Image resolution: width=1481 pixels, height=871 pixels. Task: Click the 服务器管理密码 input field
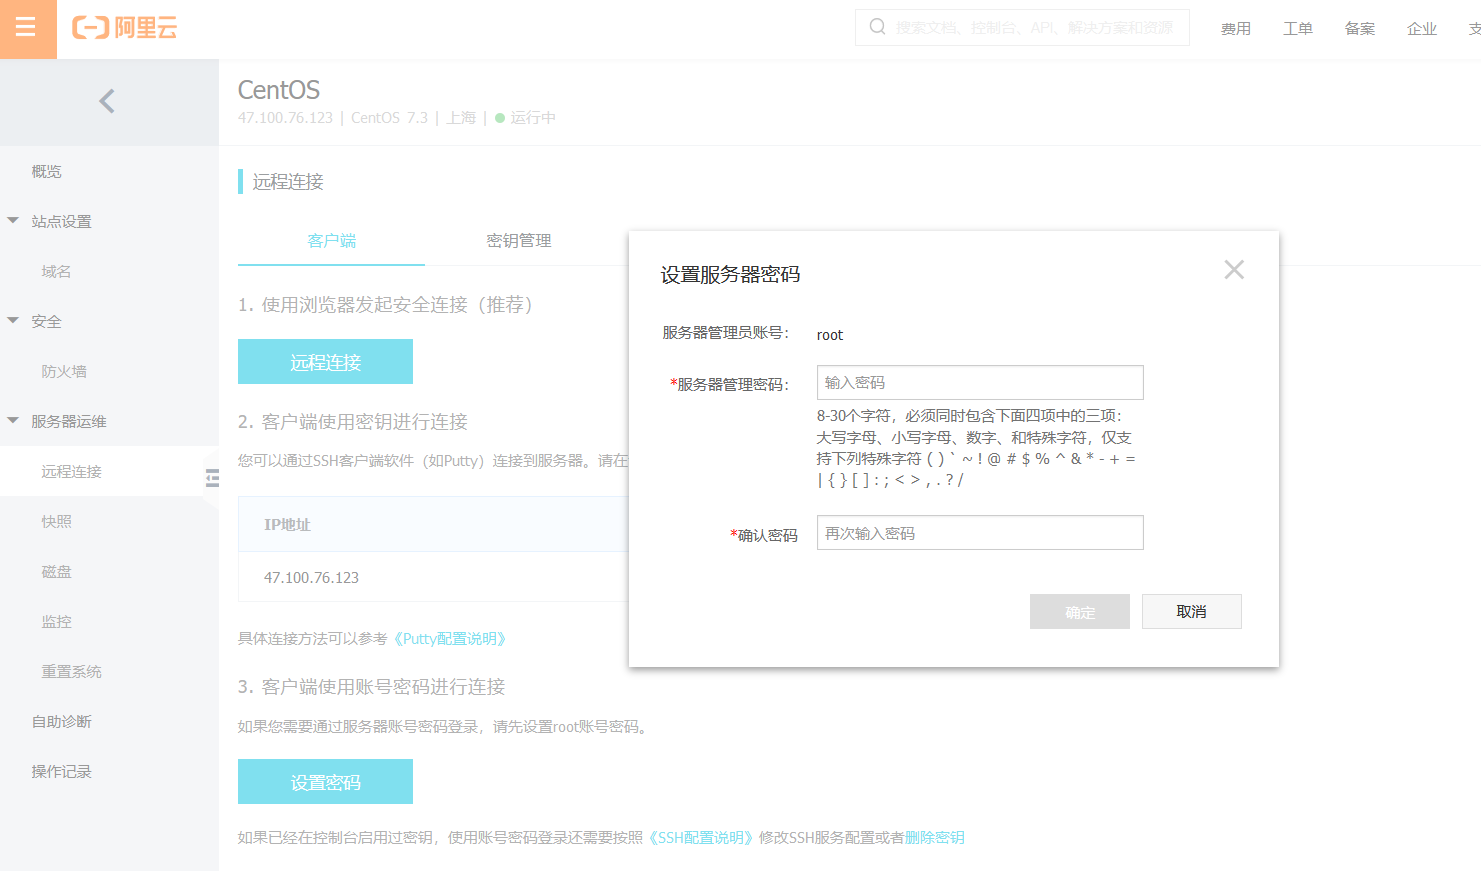pos(979,382)
